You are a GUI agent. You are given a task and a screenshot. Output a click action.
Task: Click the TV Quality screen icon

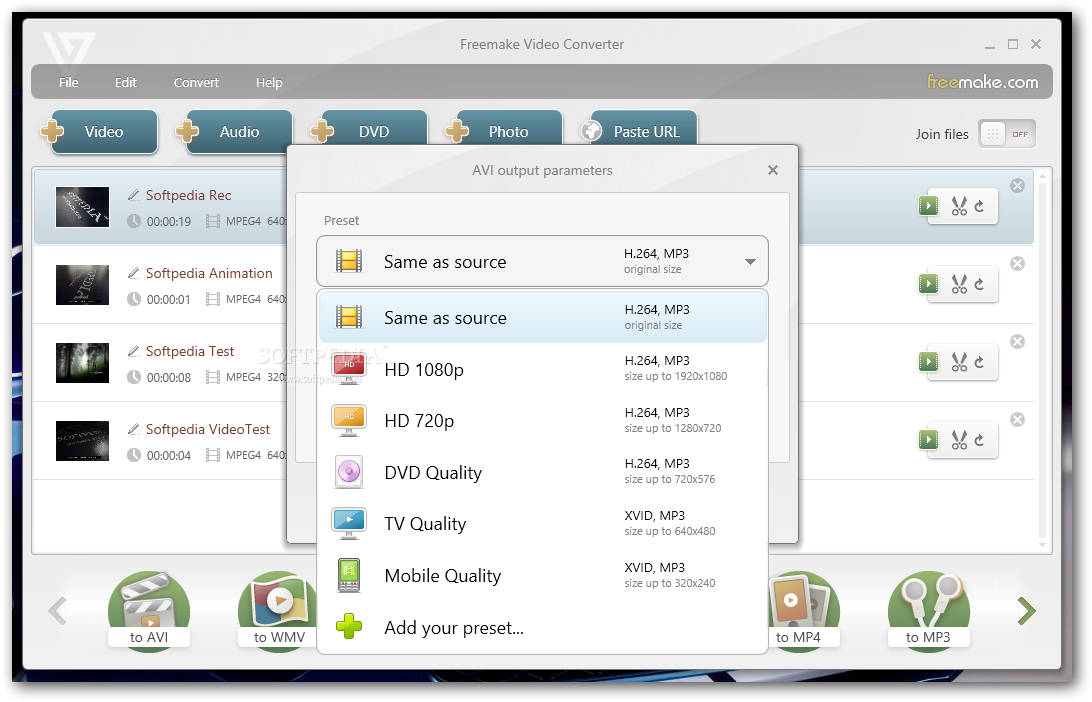(x=349, y=524)
